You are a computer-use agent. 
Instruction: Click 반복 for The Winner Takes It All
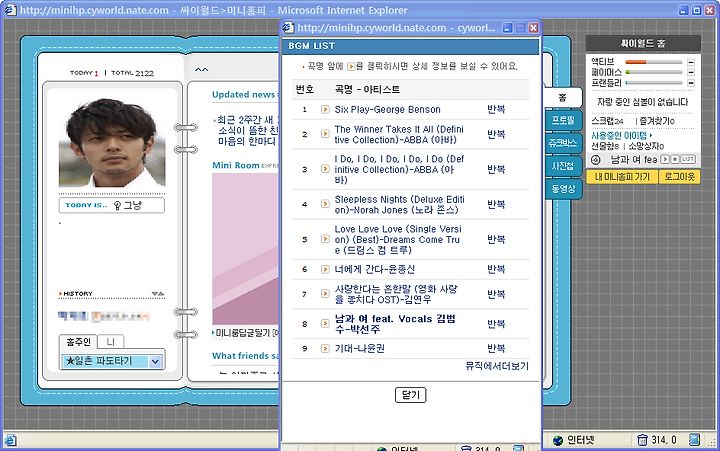click(496, 134)
